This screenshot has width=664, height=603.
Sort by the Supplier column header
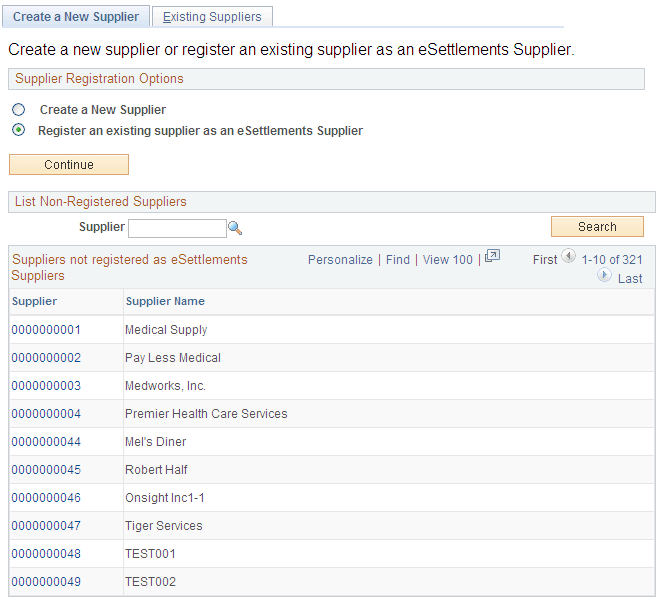coord(34,301)
